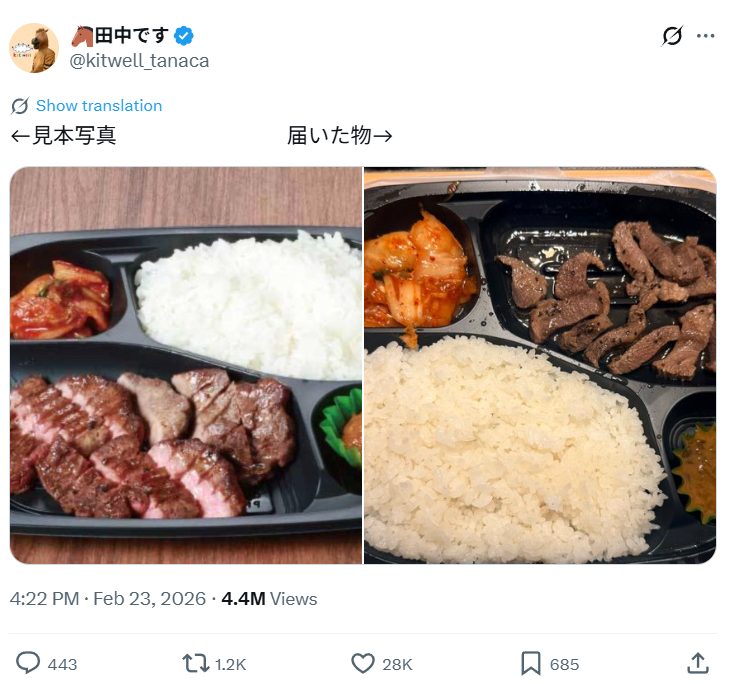
Task: Repost using the 1.2K retweet icon
Action: coord(196,664)
